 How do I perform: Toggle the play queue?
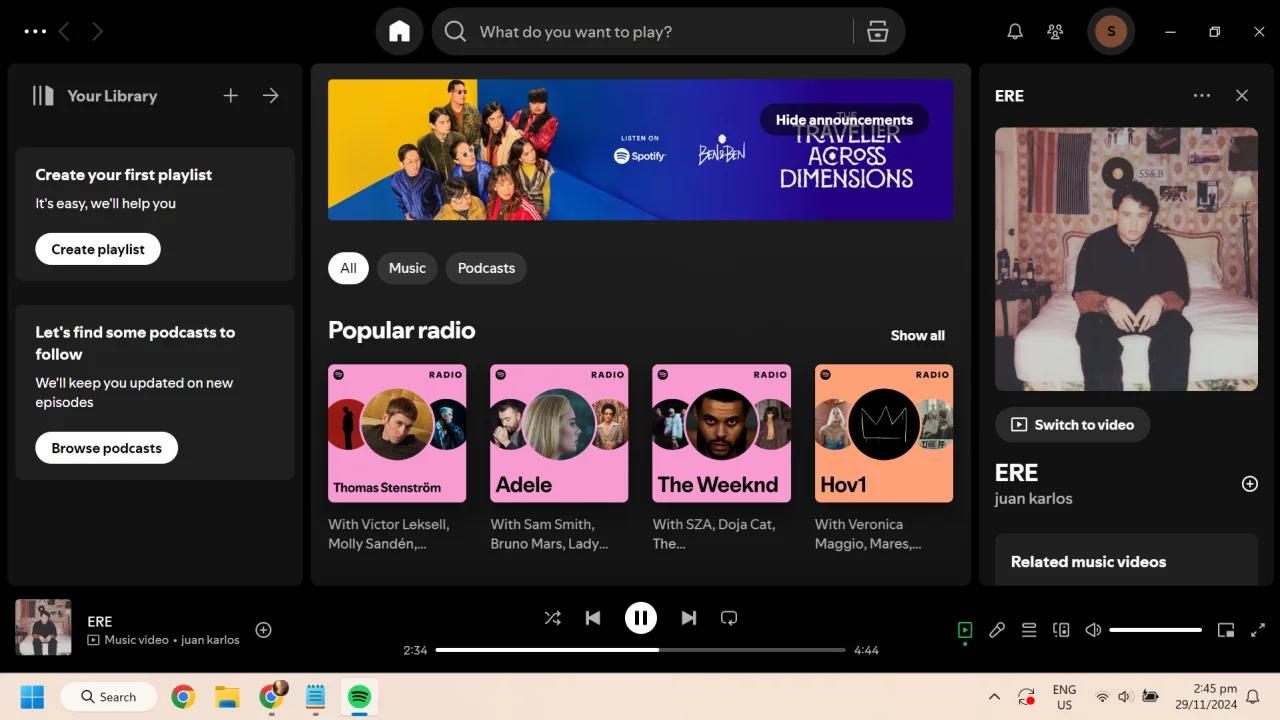1029,630
